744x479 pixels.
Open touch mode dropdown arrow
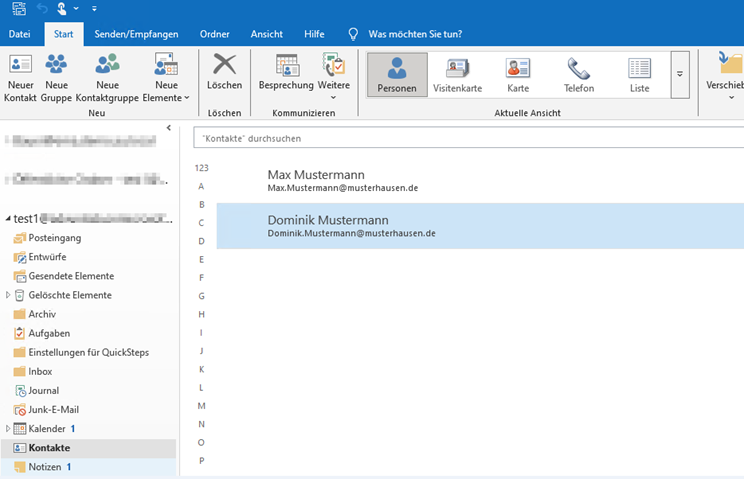[x=76, y=9]
